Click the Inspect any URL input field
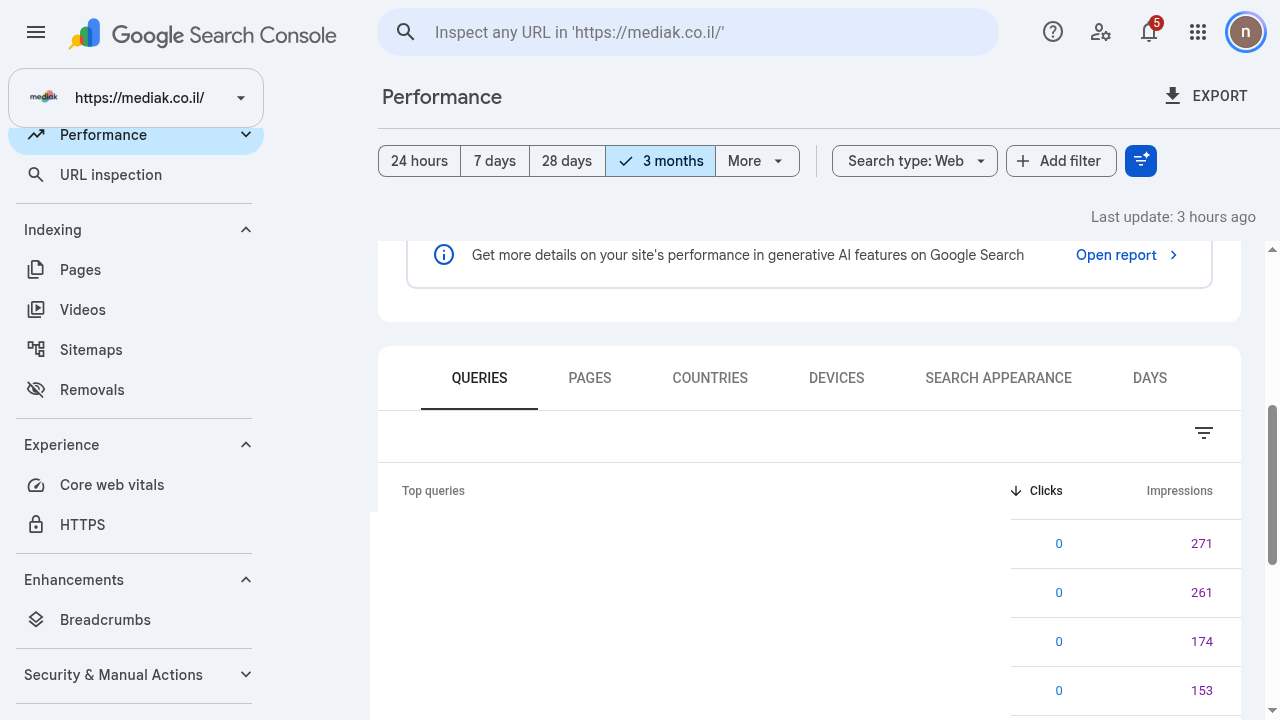Screen dimensions: 1280x720 688,32
